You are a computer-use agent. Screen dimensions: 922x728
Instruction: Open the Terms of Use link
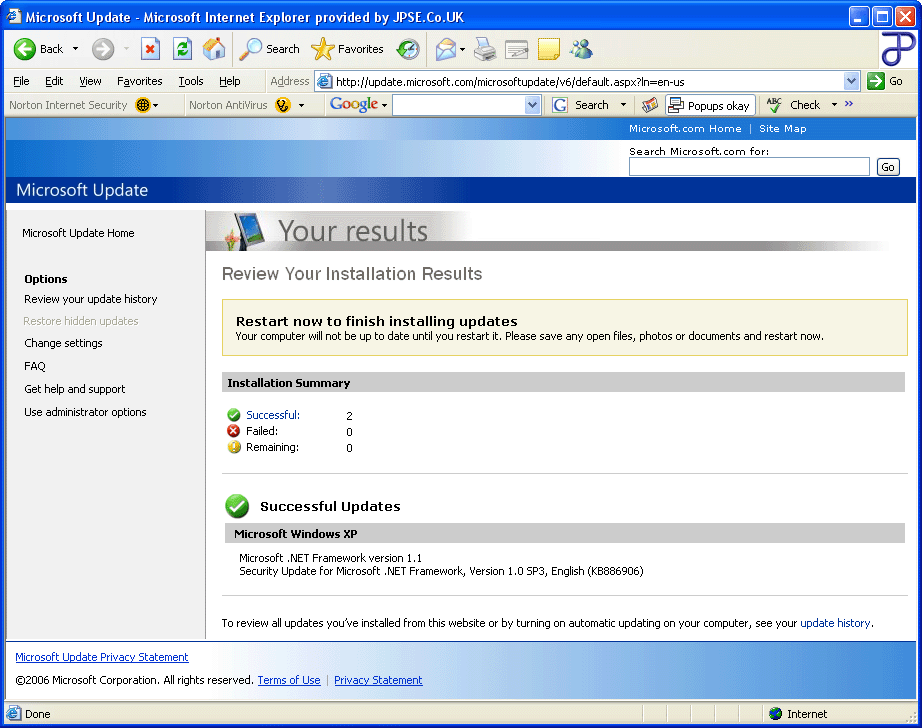[289, 680]
